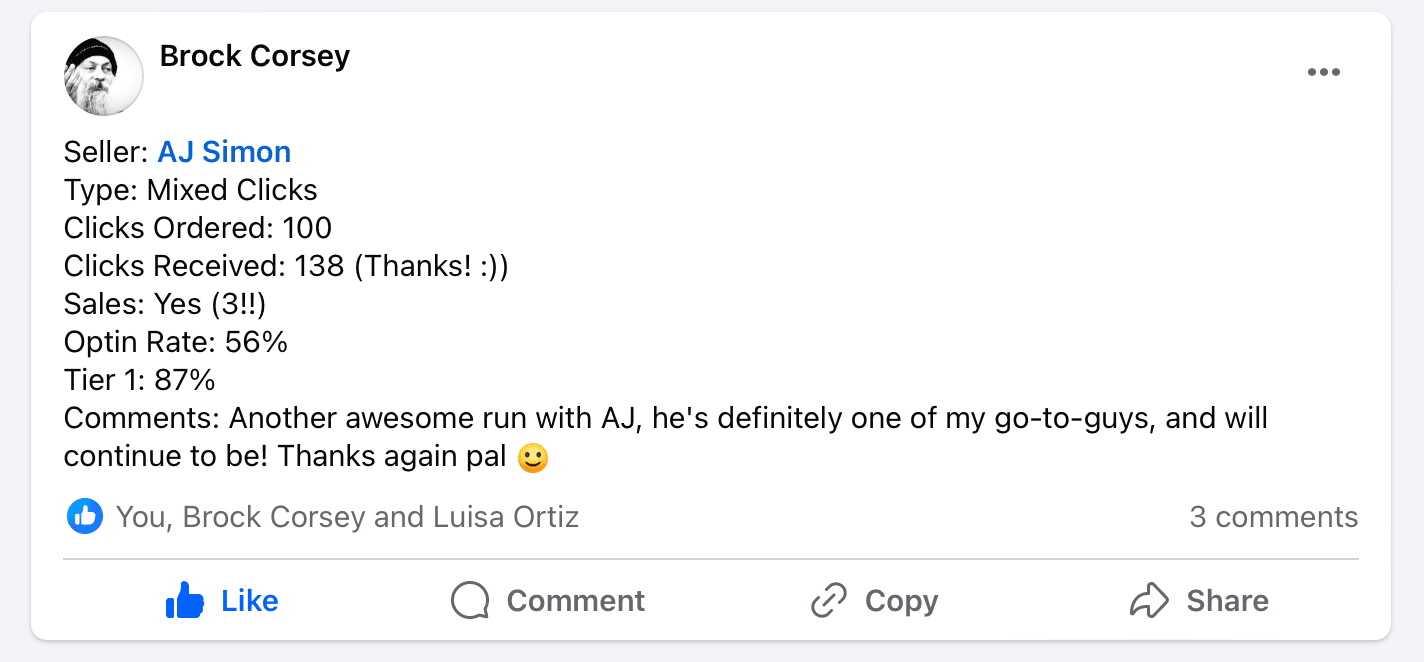Image resolution: width=1424 pixels, height=662 pixels.
Task: Click the 'Type: Mixed Clicks' text line
Action: 191,190
